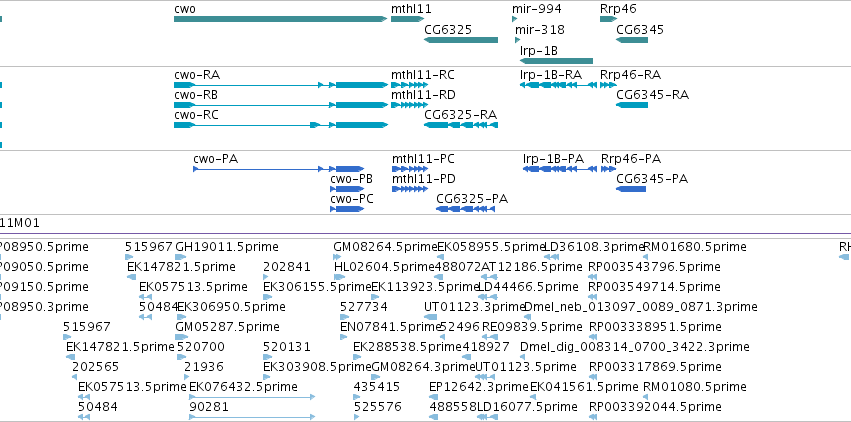Click the Irp-1B-RA transcript

click(x=558, y=85)
